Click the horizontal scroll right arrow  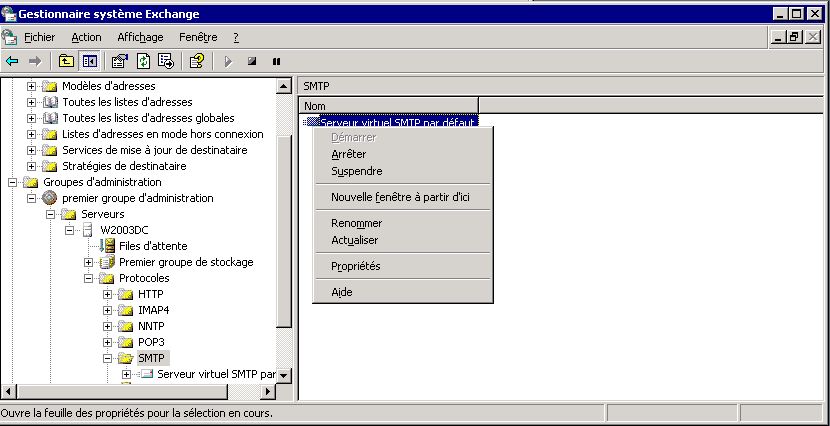[x=268, y=392]
